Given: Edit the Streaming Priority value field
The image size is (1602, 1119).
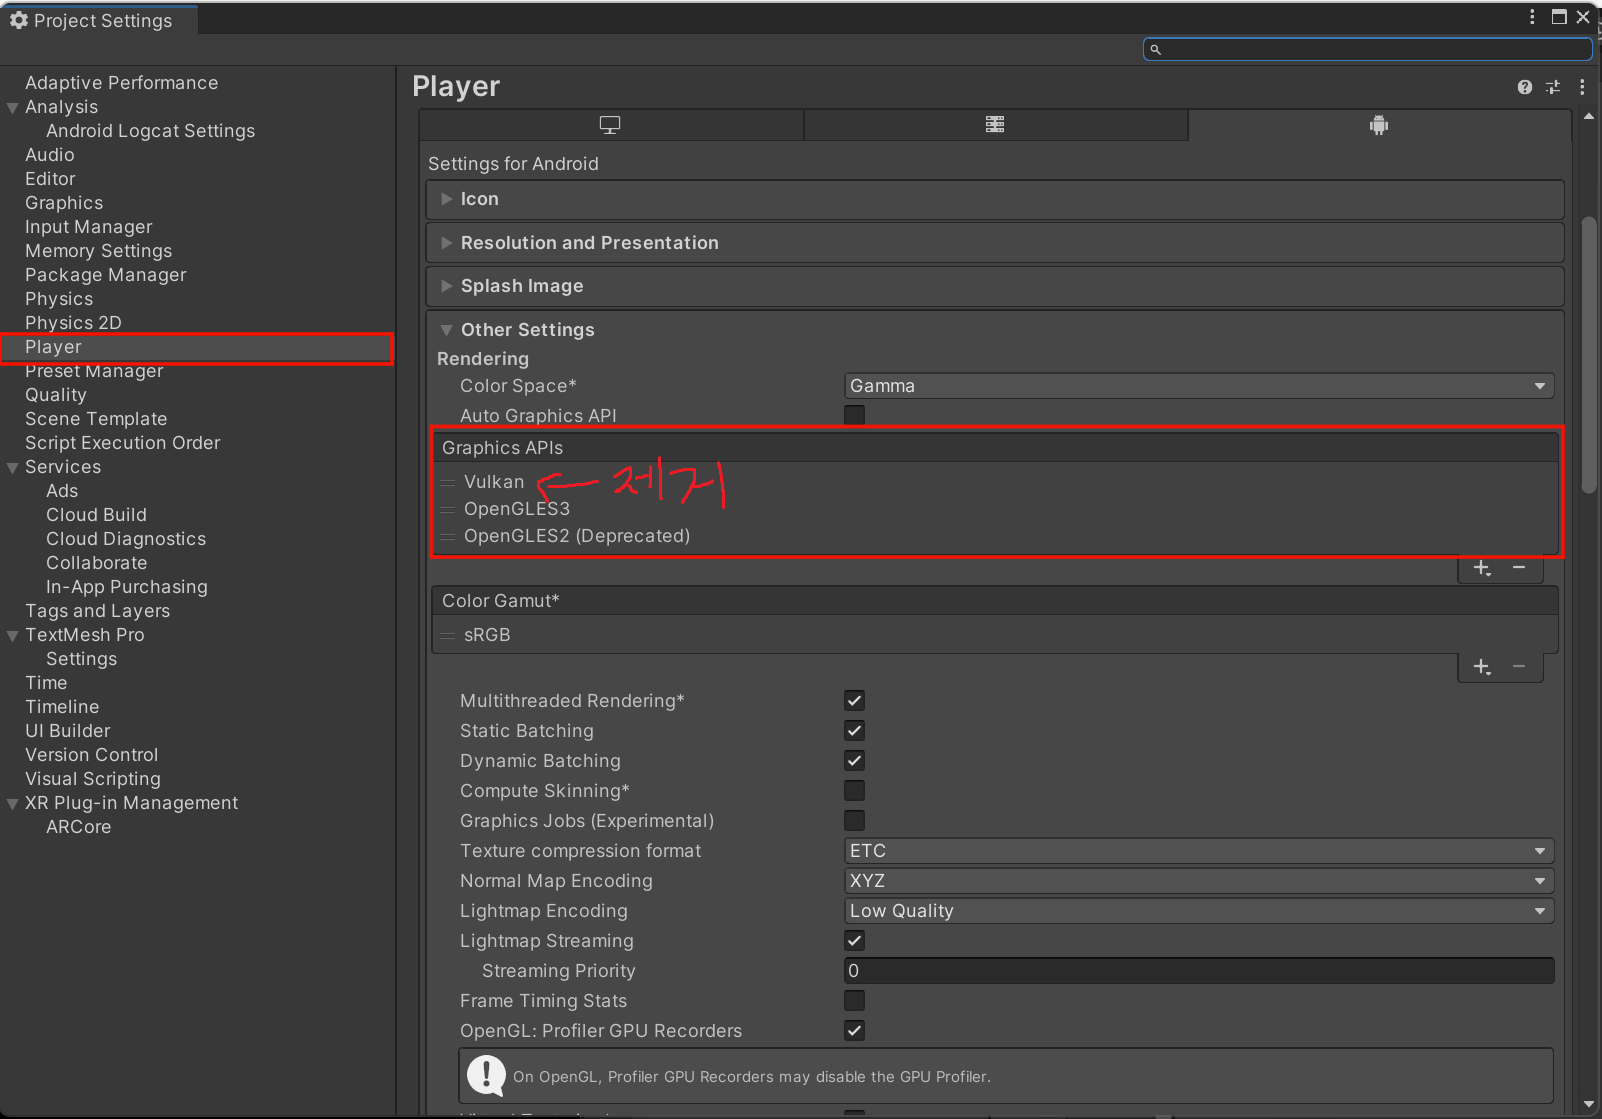Looking at the screenshot, I should tap(1199, 971).
